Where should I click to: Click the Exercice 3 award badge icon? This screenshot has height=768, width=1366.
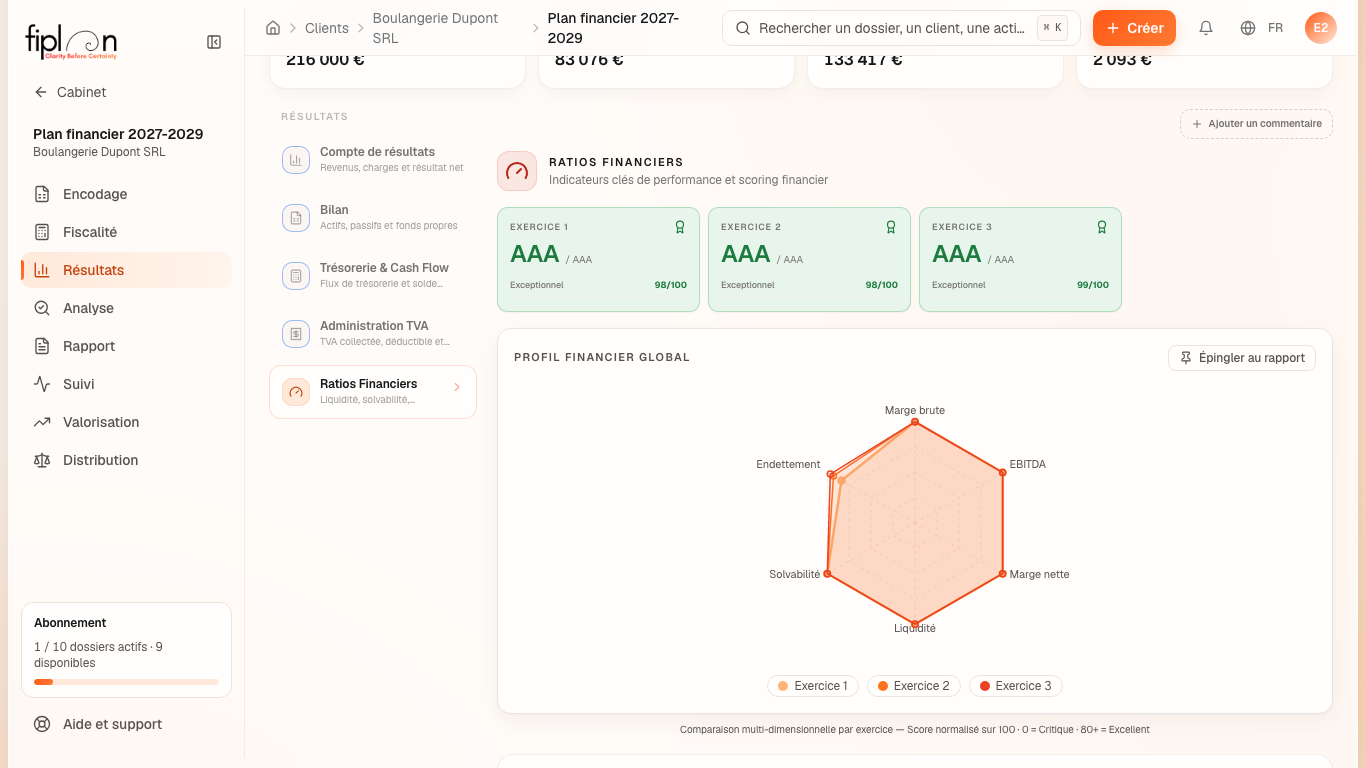(1102, 227)
